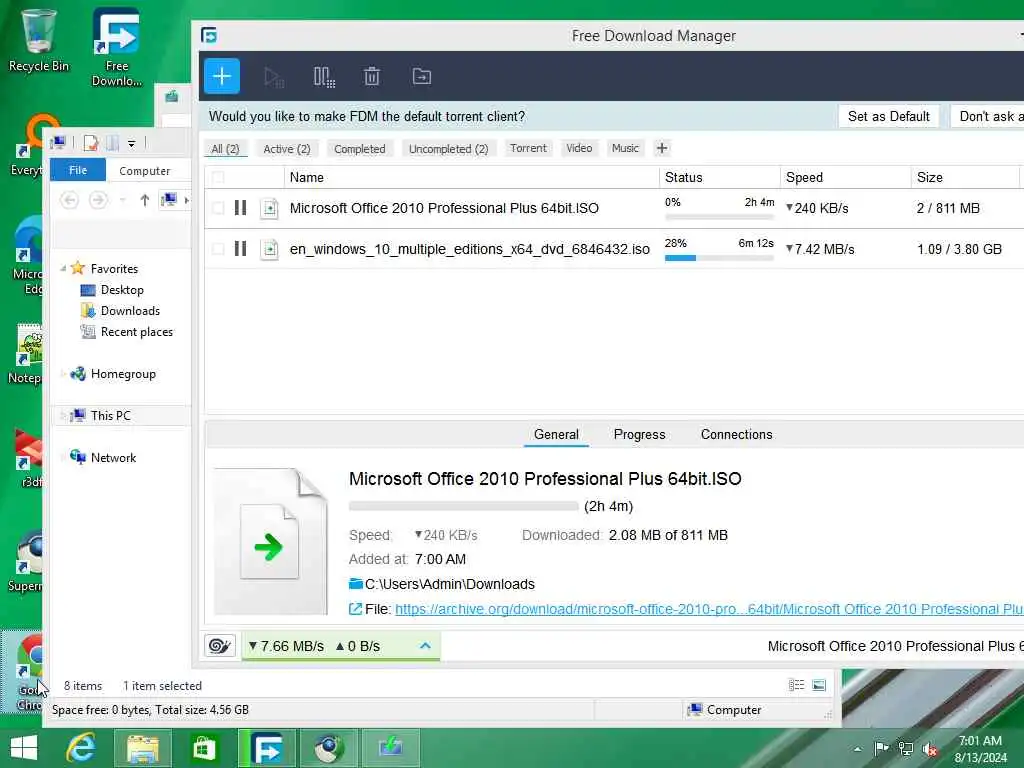Click the details panel progress bar (2h 4m)
1024x768 pixels.
pos(464,506)
